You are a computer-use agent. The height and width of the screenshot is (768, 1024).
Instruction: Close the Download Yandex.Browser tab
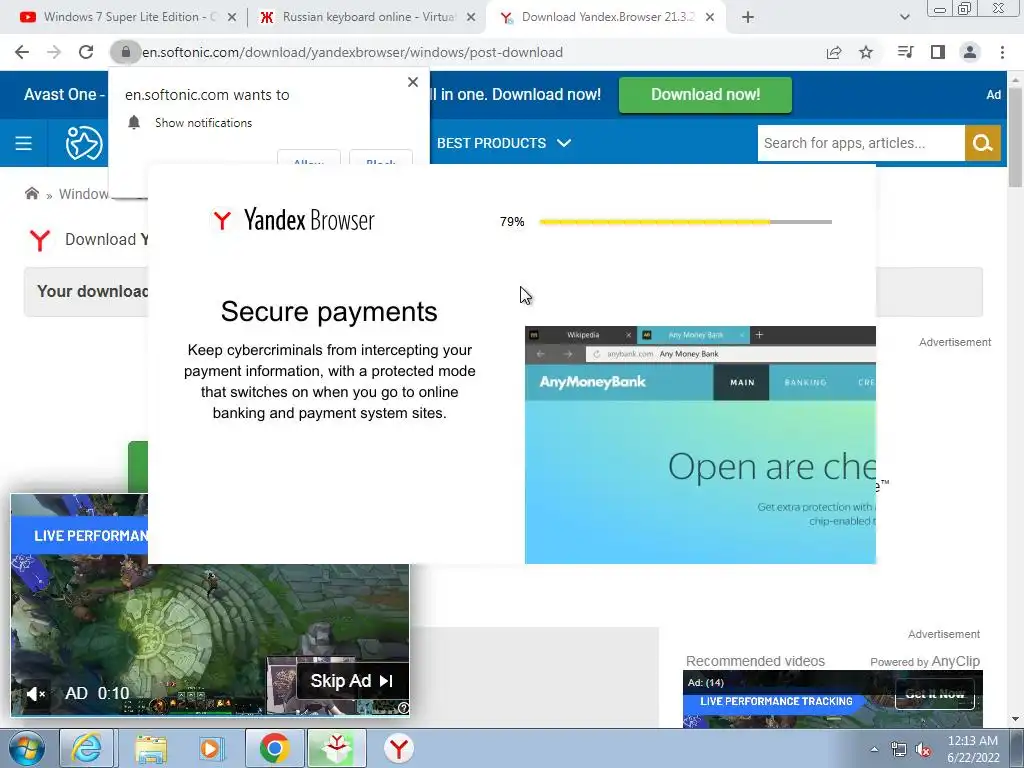tap(710, 18)
